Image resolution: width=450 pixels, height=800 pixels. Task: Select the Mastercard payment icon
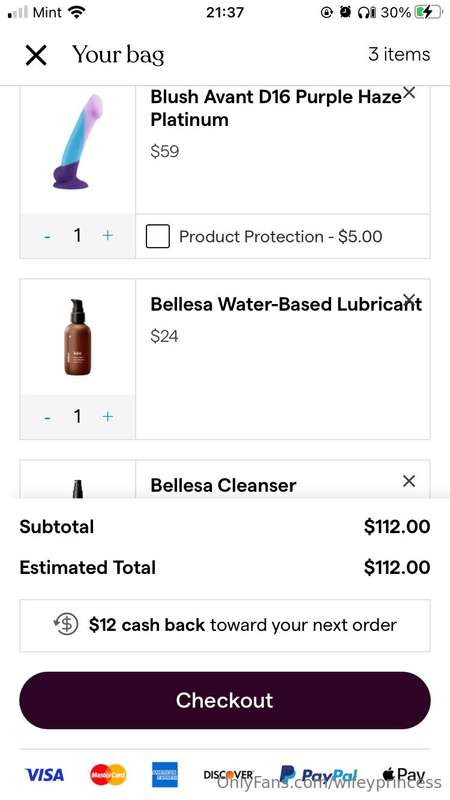(108, 774)
